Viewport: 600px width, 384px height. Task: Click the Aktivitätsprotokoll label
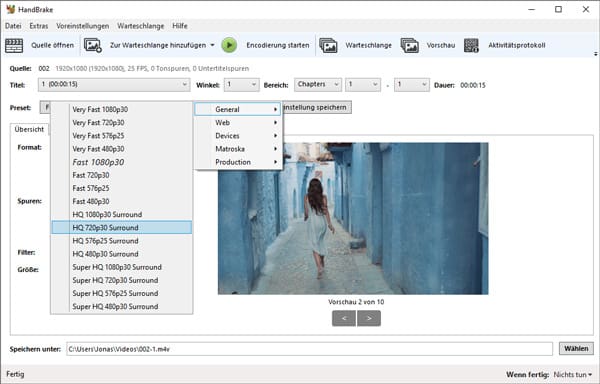[517, 45]
